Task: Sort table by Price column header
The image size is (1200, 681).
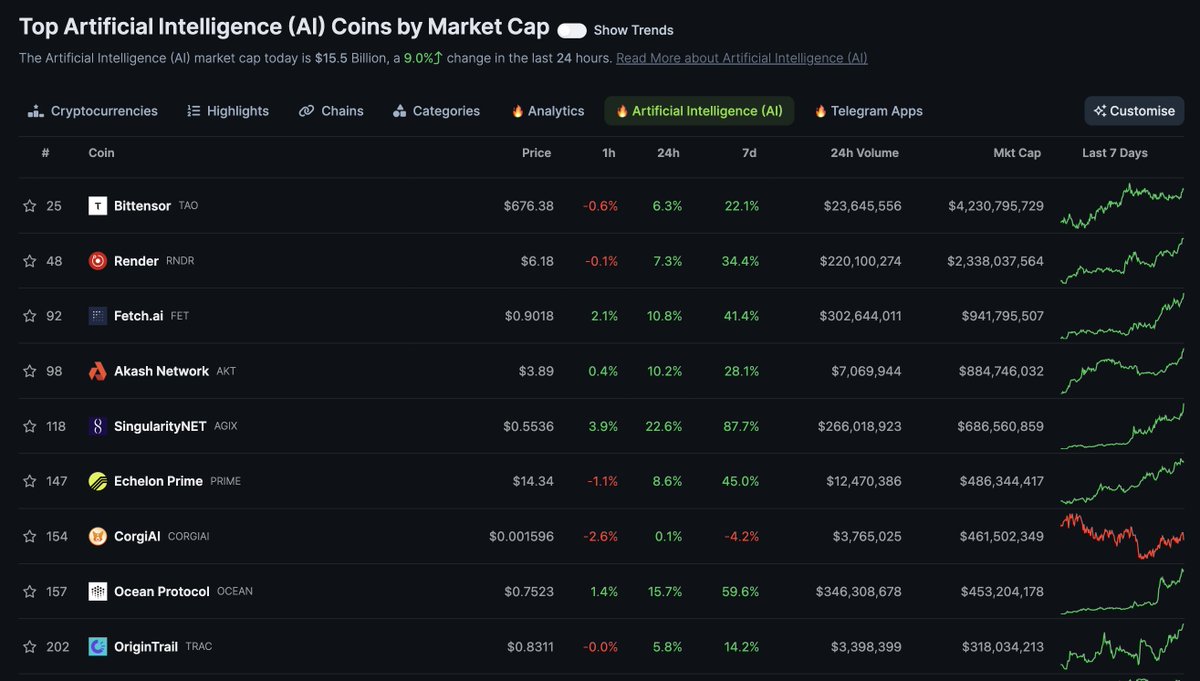Action: tap(537, 153)
